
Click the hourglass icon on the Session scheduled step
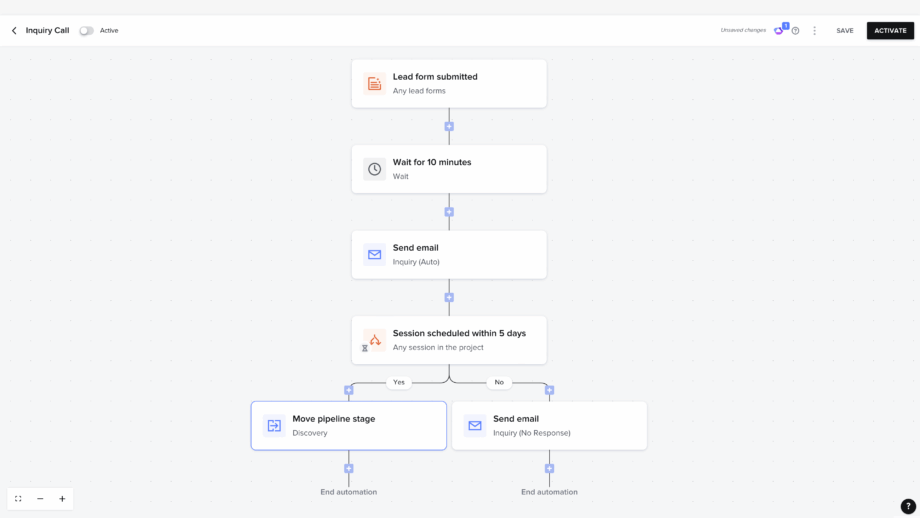coord(364,348)
